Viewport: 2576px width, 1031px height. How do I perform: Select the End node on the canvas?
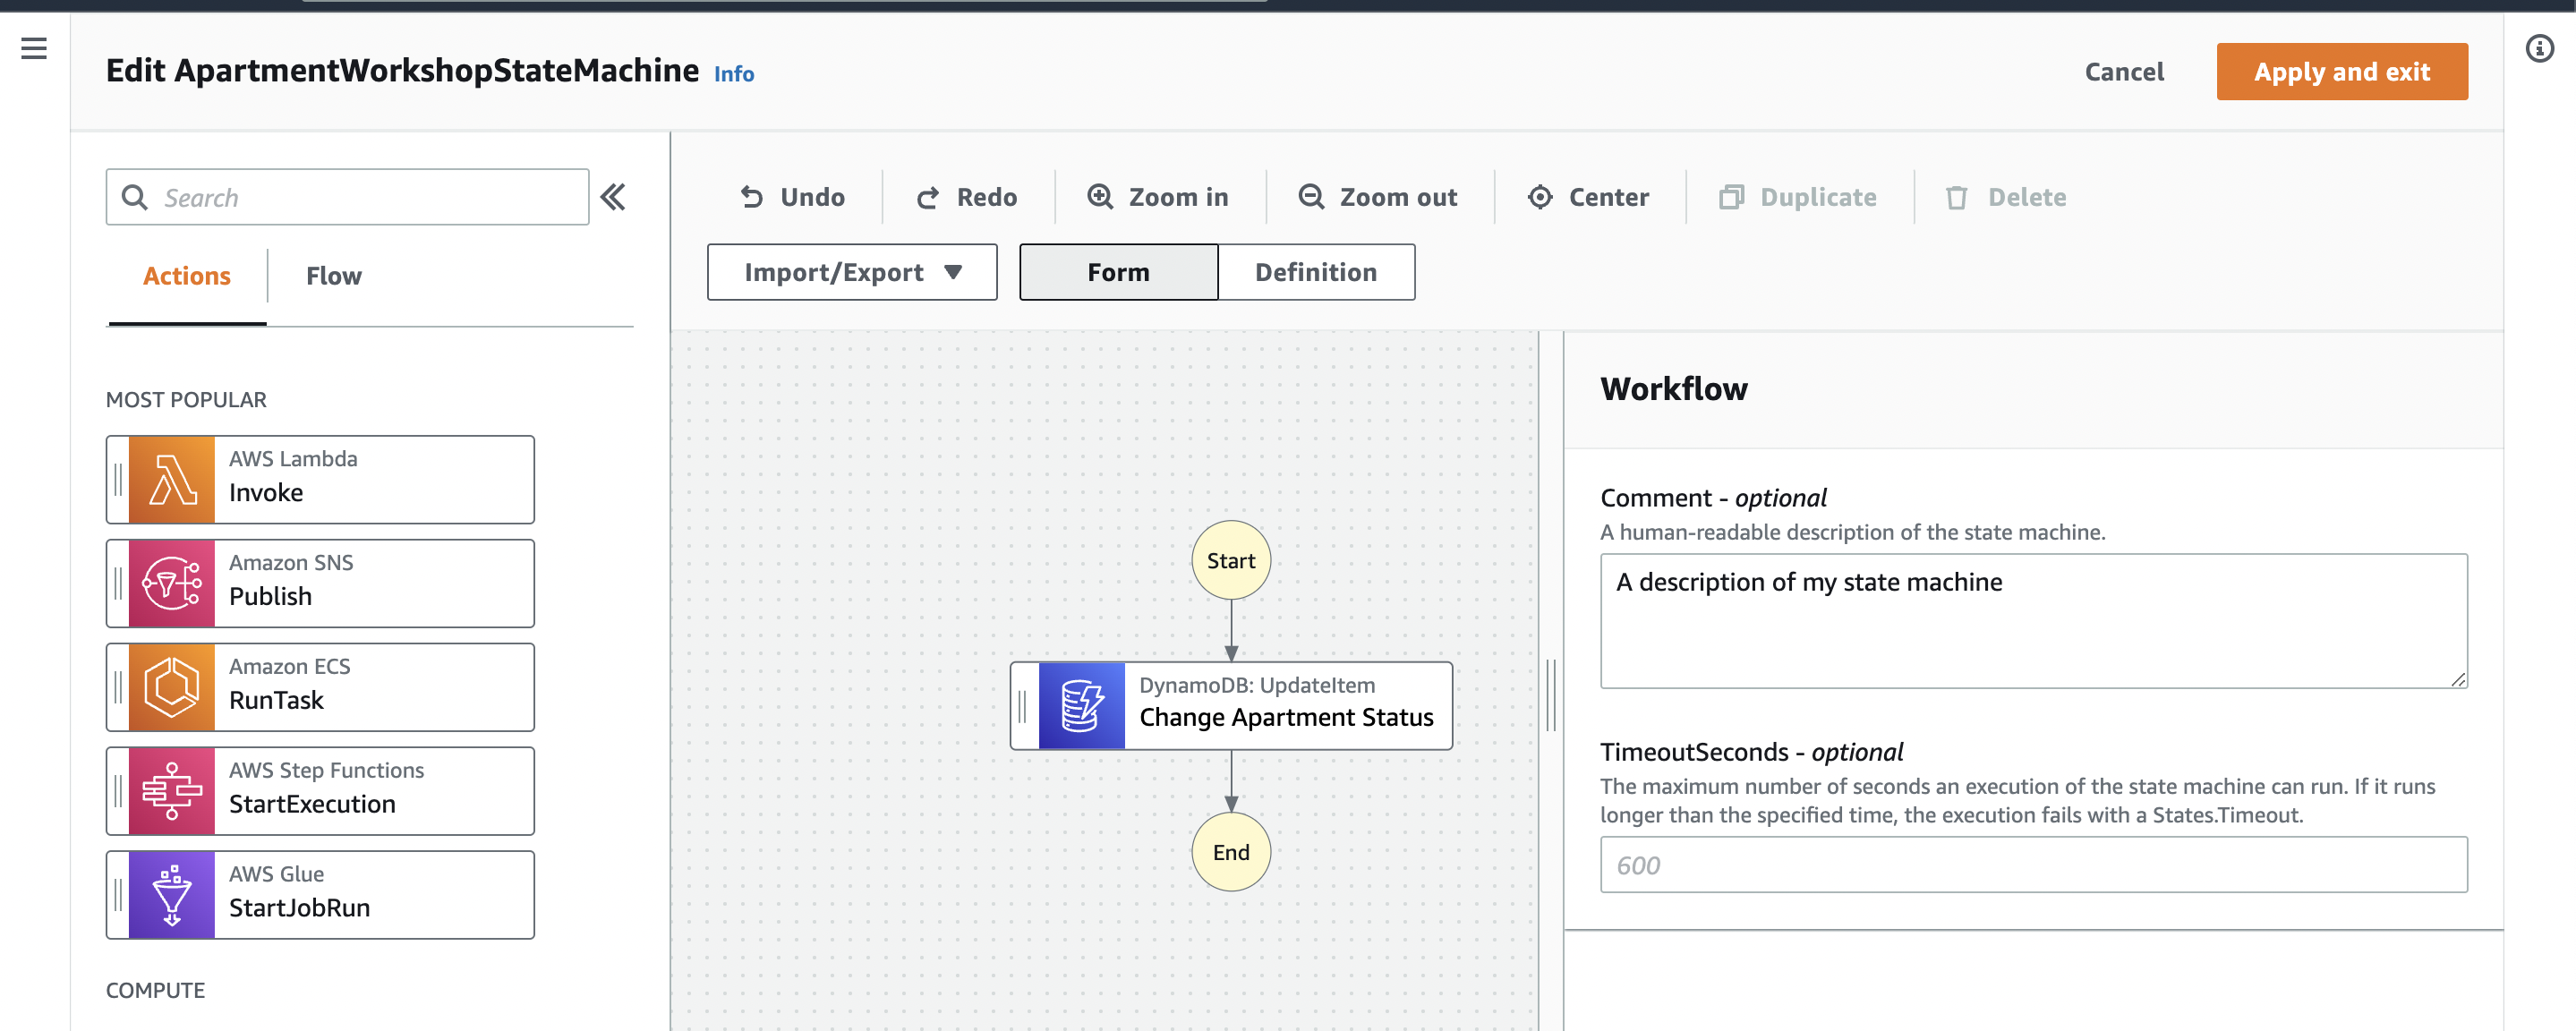[x=1231, y=852]
